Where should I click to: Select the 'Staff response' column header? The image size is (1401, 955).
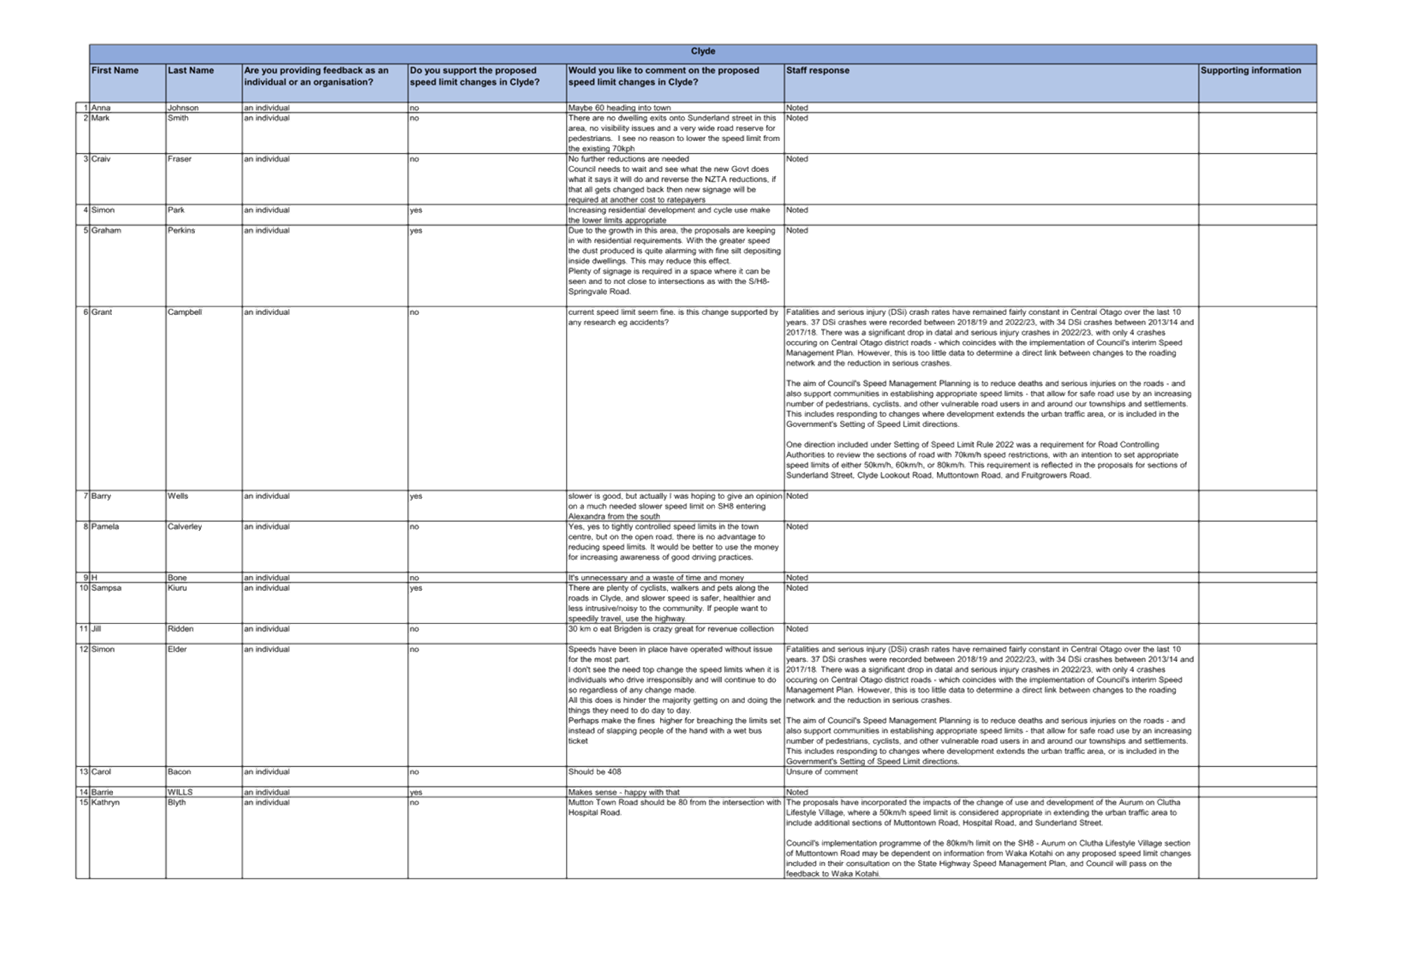(x=817, y=71)
